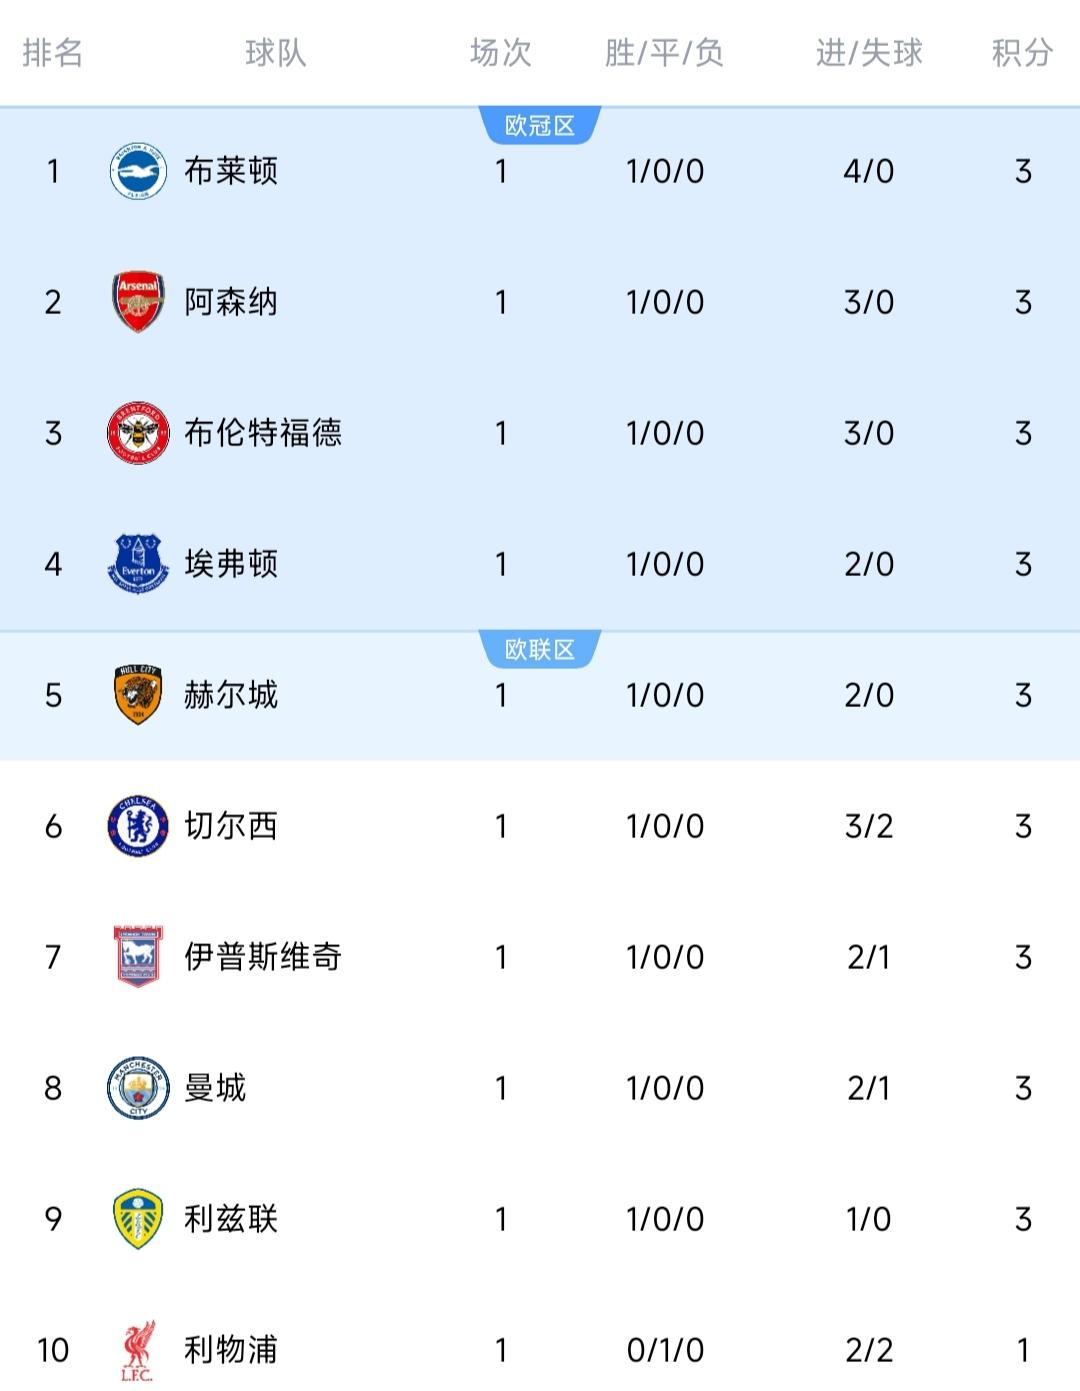
Task: Click the Leeds United badge
Action: point(138,1219)
